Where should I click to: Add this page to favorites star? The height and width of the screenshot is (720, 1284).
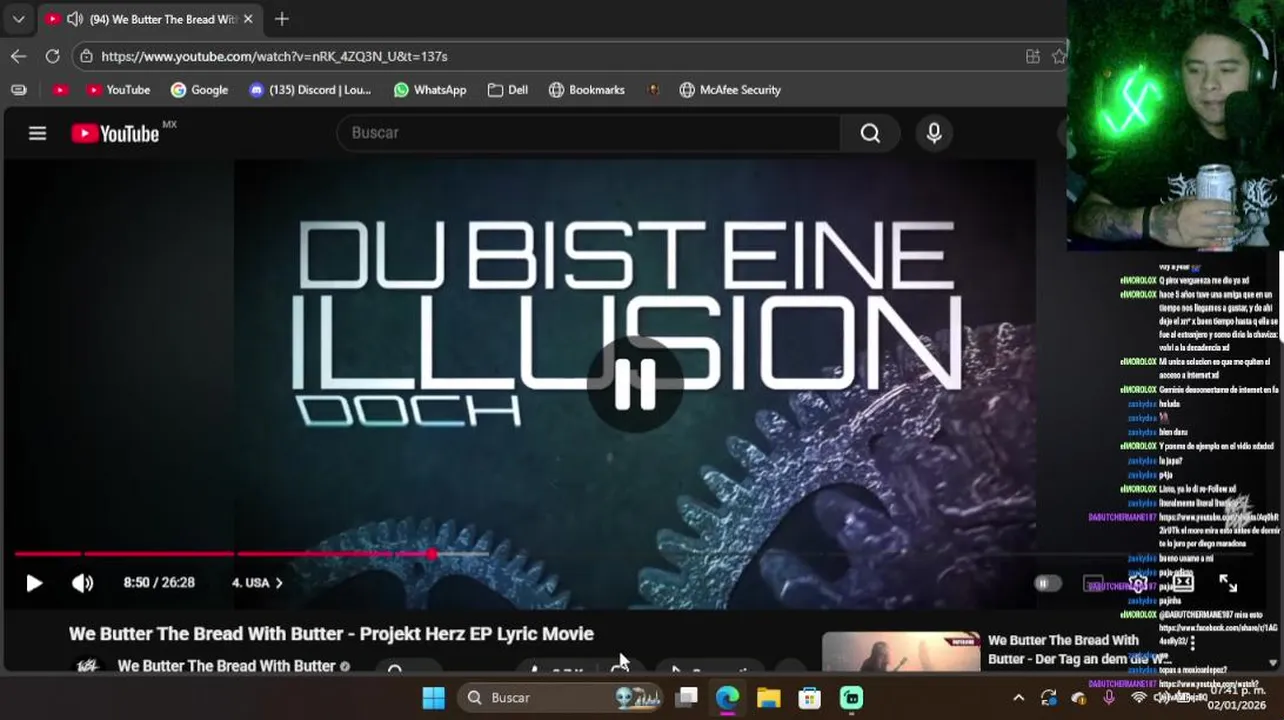click(1059, 56)
